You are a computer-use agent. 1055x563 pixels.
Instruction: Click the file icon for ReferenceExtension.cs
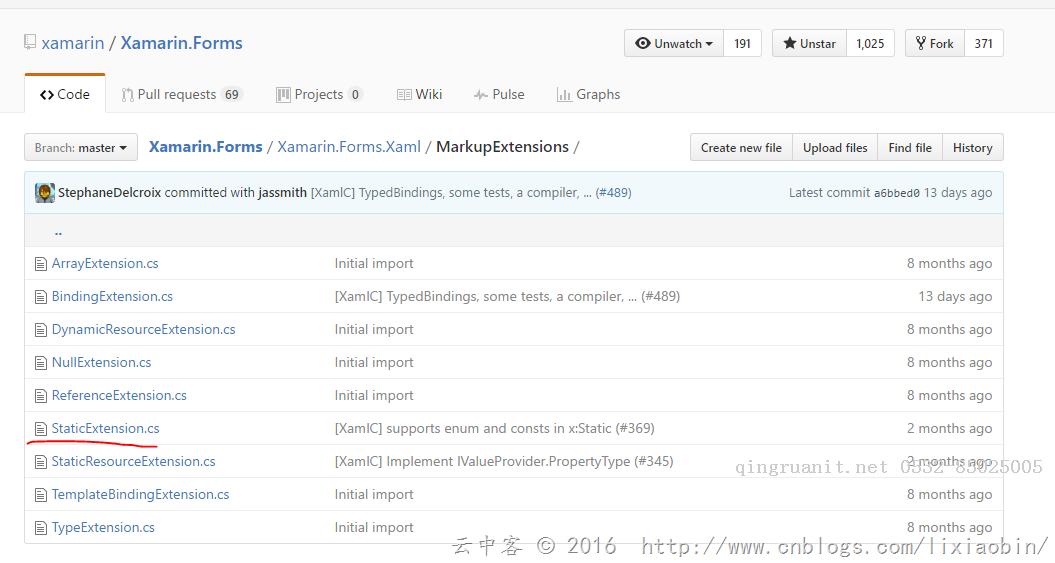[x=40, y=396]
